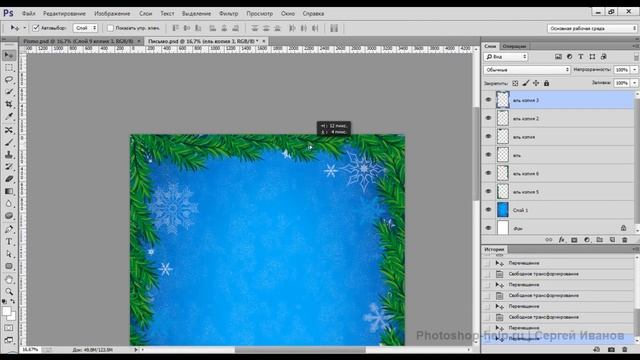Select the Clone Stamp tool
The height and width of the screenshot is (360, 640).
pyautogui.click(x=9, y=154)
